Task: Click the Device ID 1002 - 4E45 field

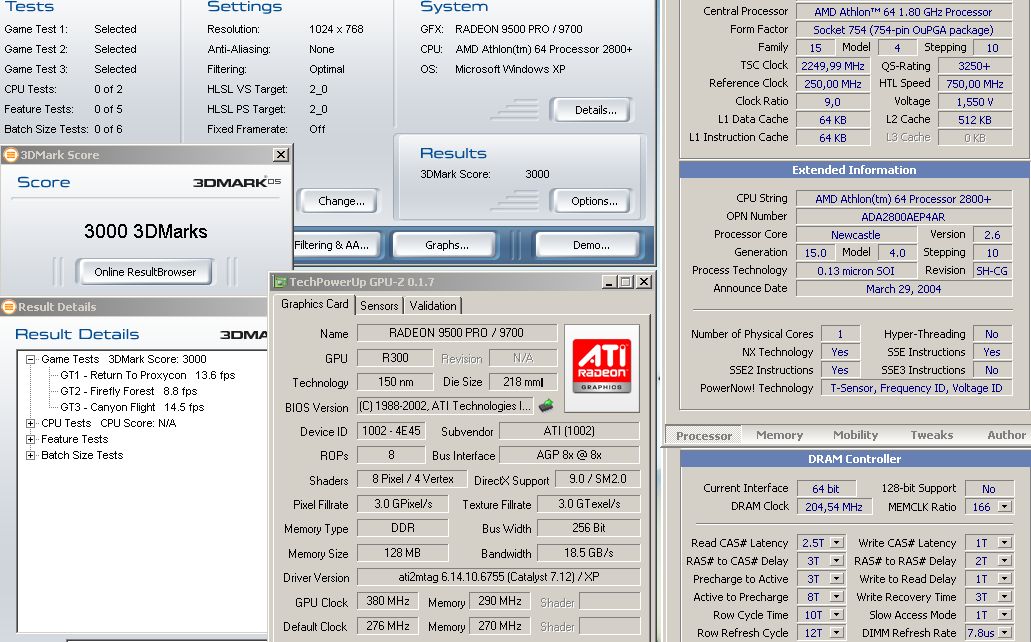Action: (391, 431)
